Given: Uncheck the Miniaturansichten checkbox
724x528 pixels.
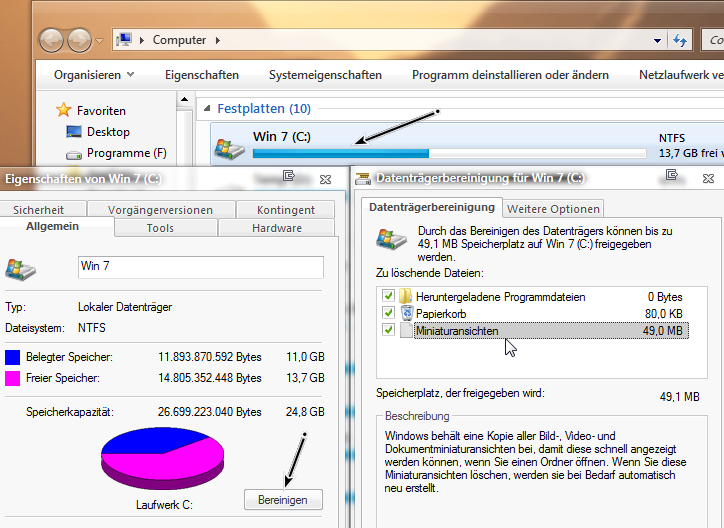Looking at the screenshot, I should pyautogui.click(x=388, y=330).
